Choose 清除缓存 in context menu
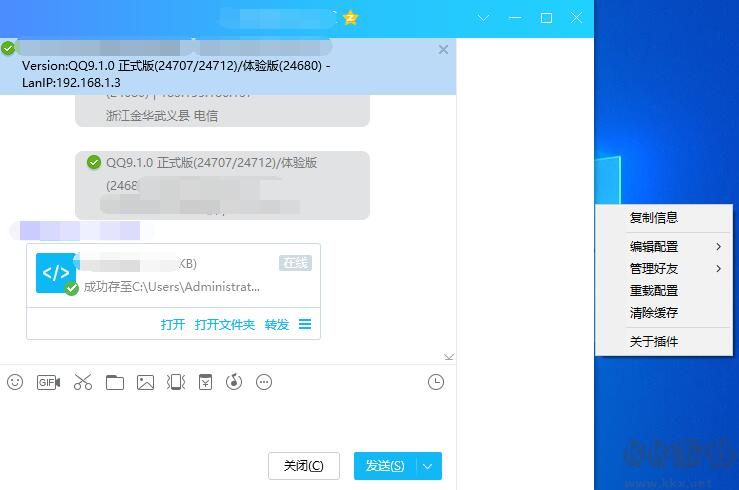The height and width of the screenshot is (490, 739). (x=664, y=313)
